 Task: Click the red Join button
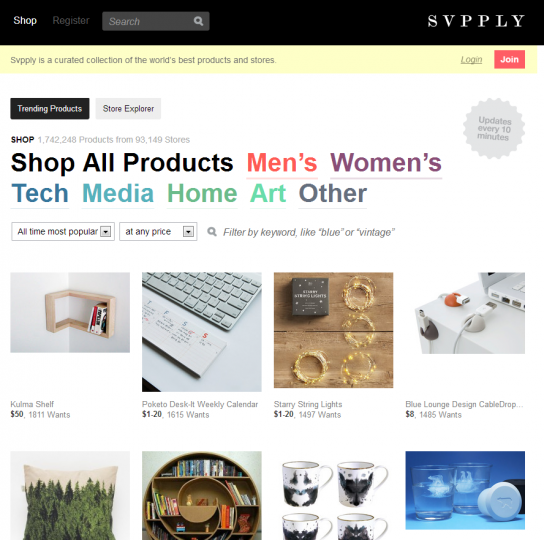(x=509, y=59)
